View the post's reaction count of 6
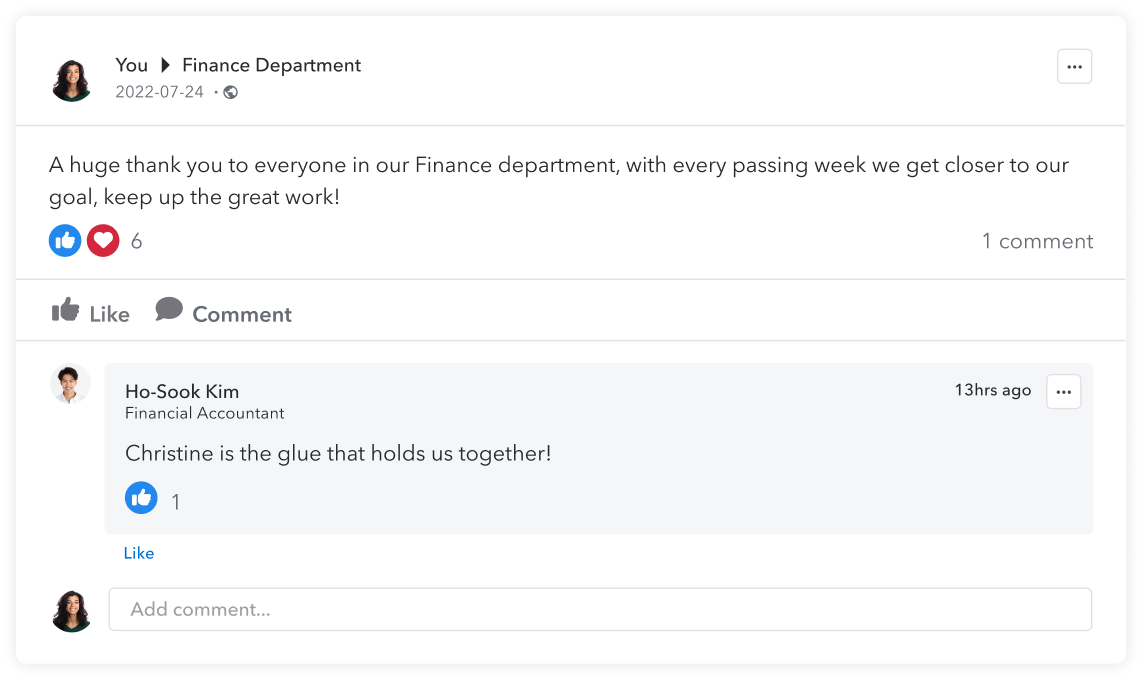 click(137, 241)
